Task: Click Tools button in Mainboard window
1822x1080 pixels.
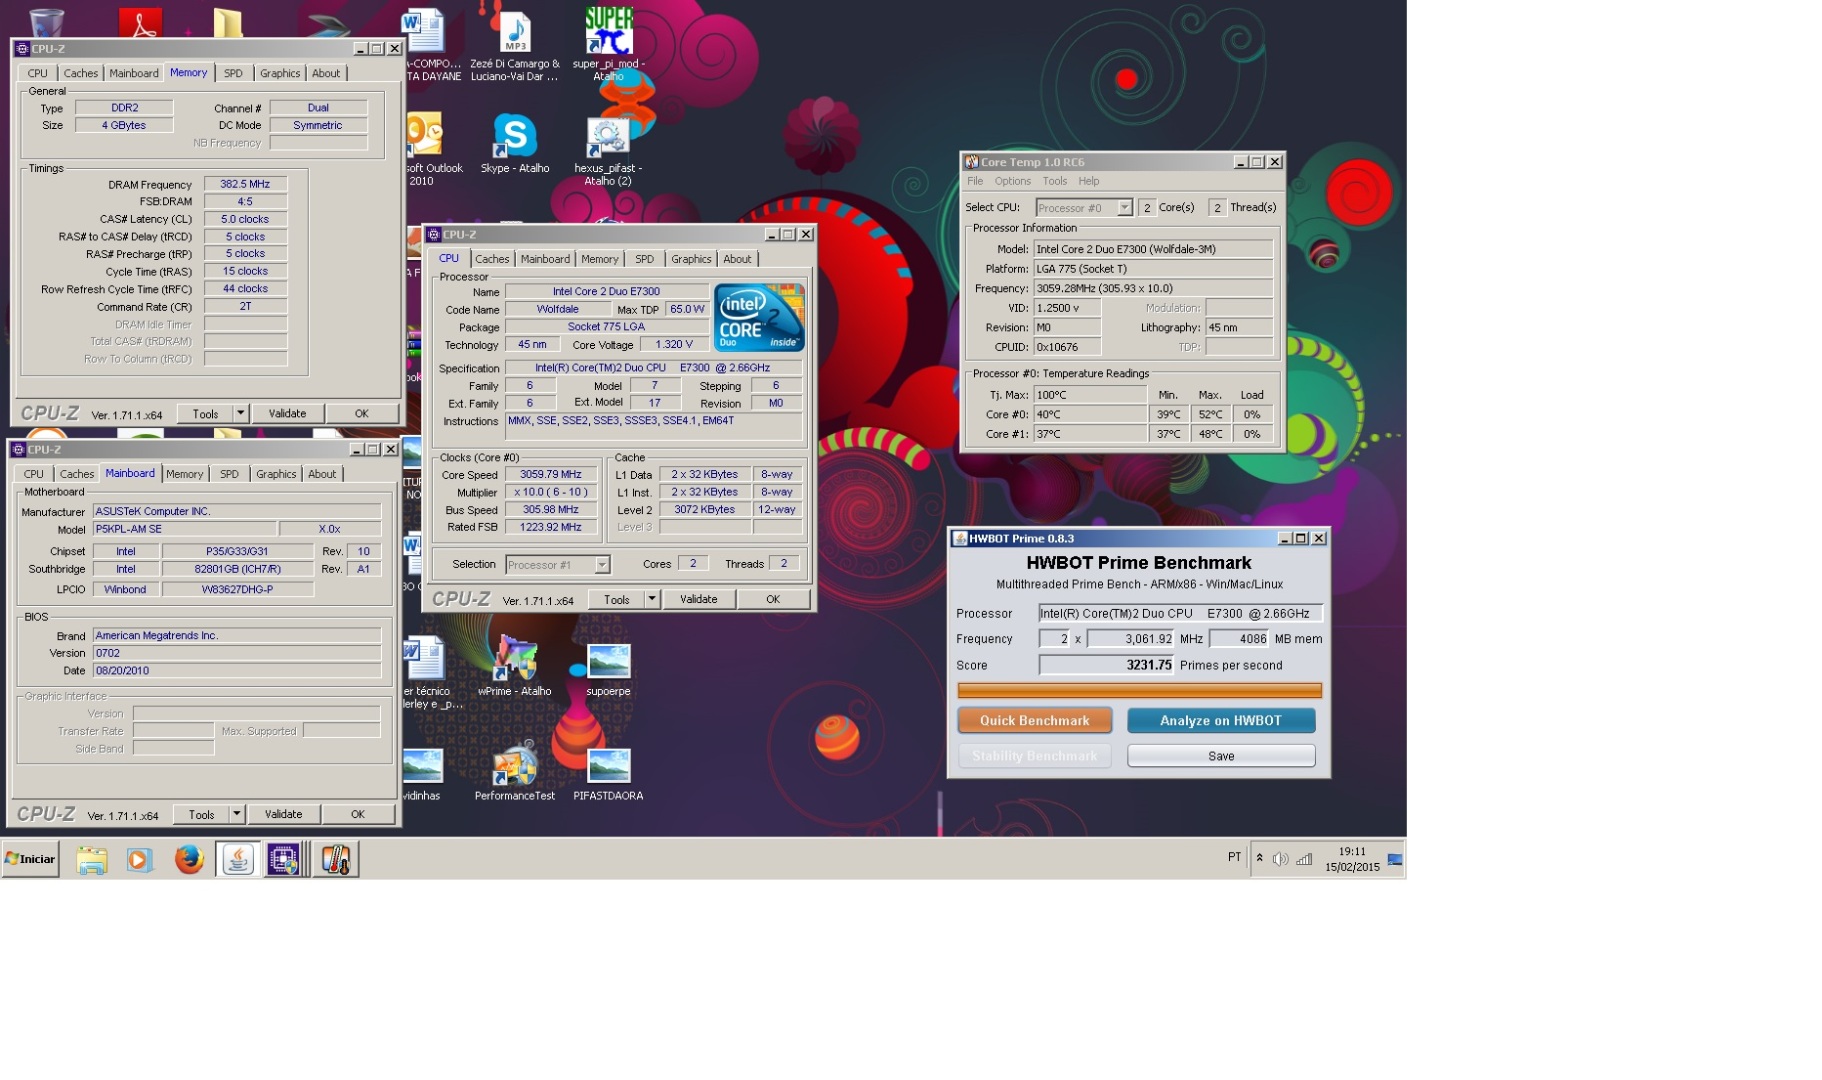Action: click(201, 814)
